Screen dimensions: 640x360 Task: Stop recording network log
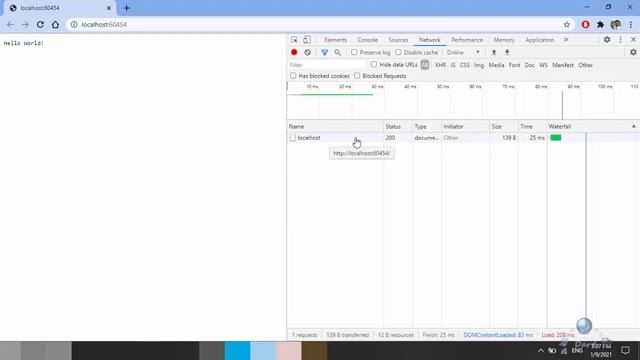pyautogui.click(x=294, y=52)
